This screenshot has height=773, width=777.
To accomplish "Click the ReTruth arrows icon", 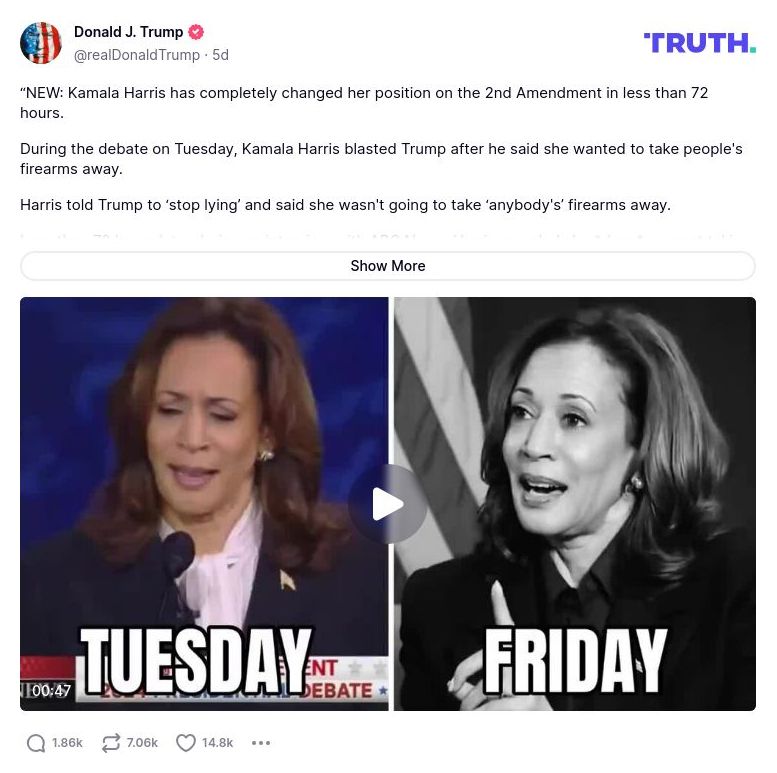I will [111, 743].
